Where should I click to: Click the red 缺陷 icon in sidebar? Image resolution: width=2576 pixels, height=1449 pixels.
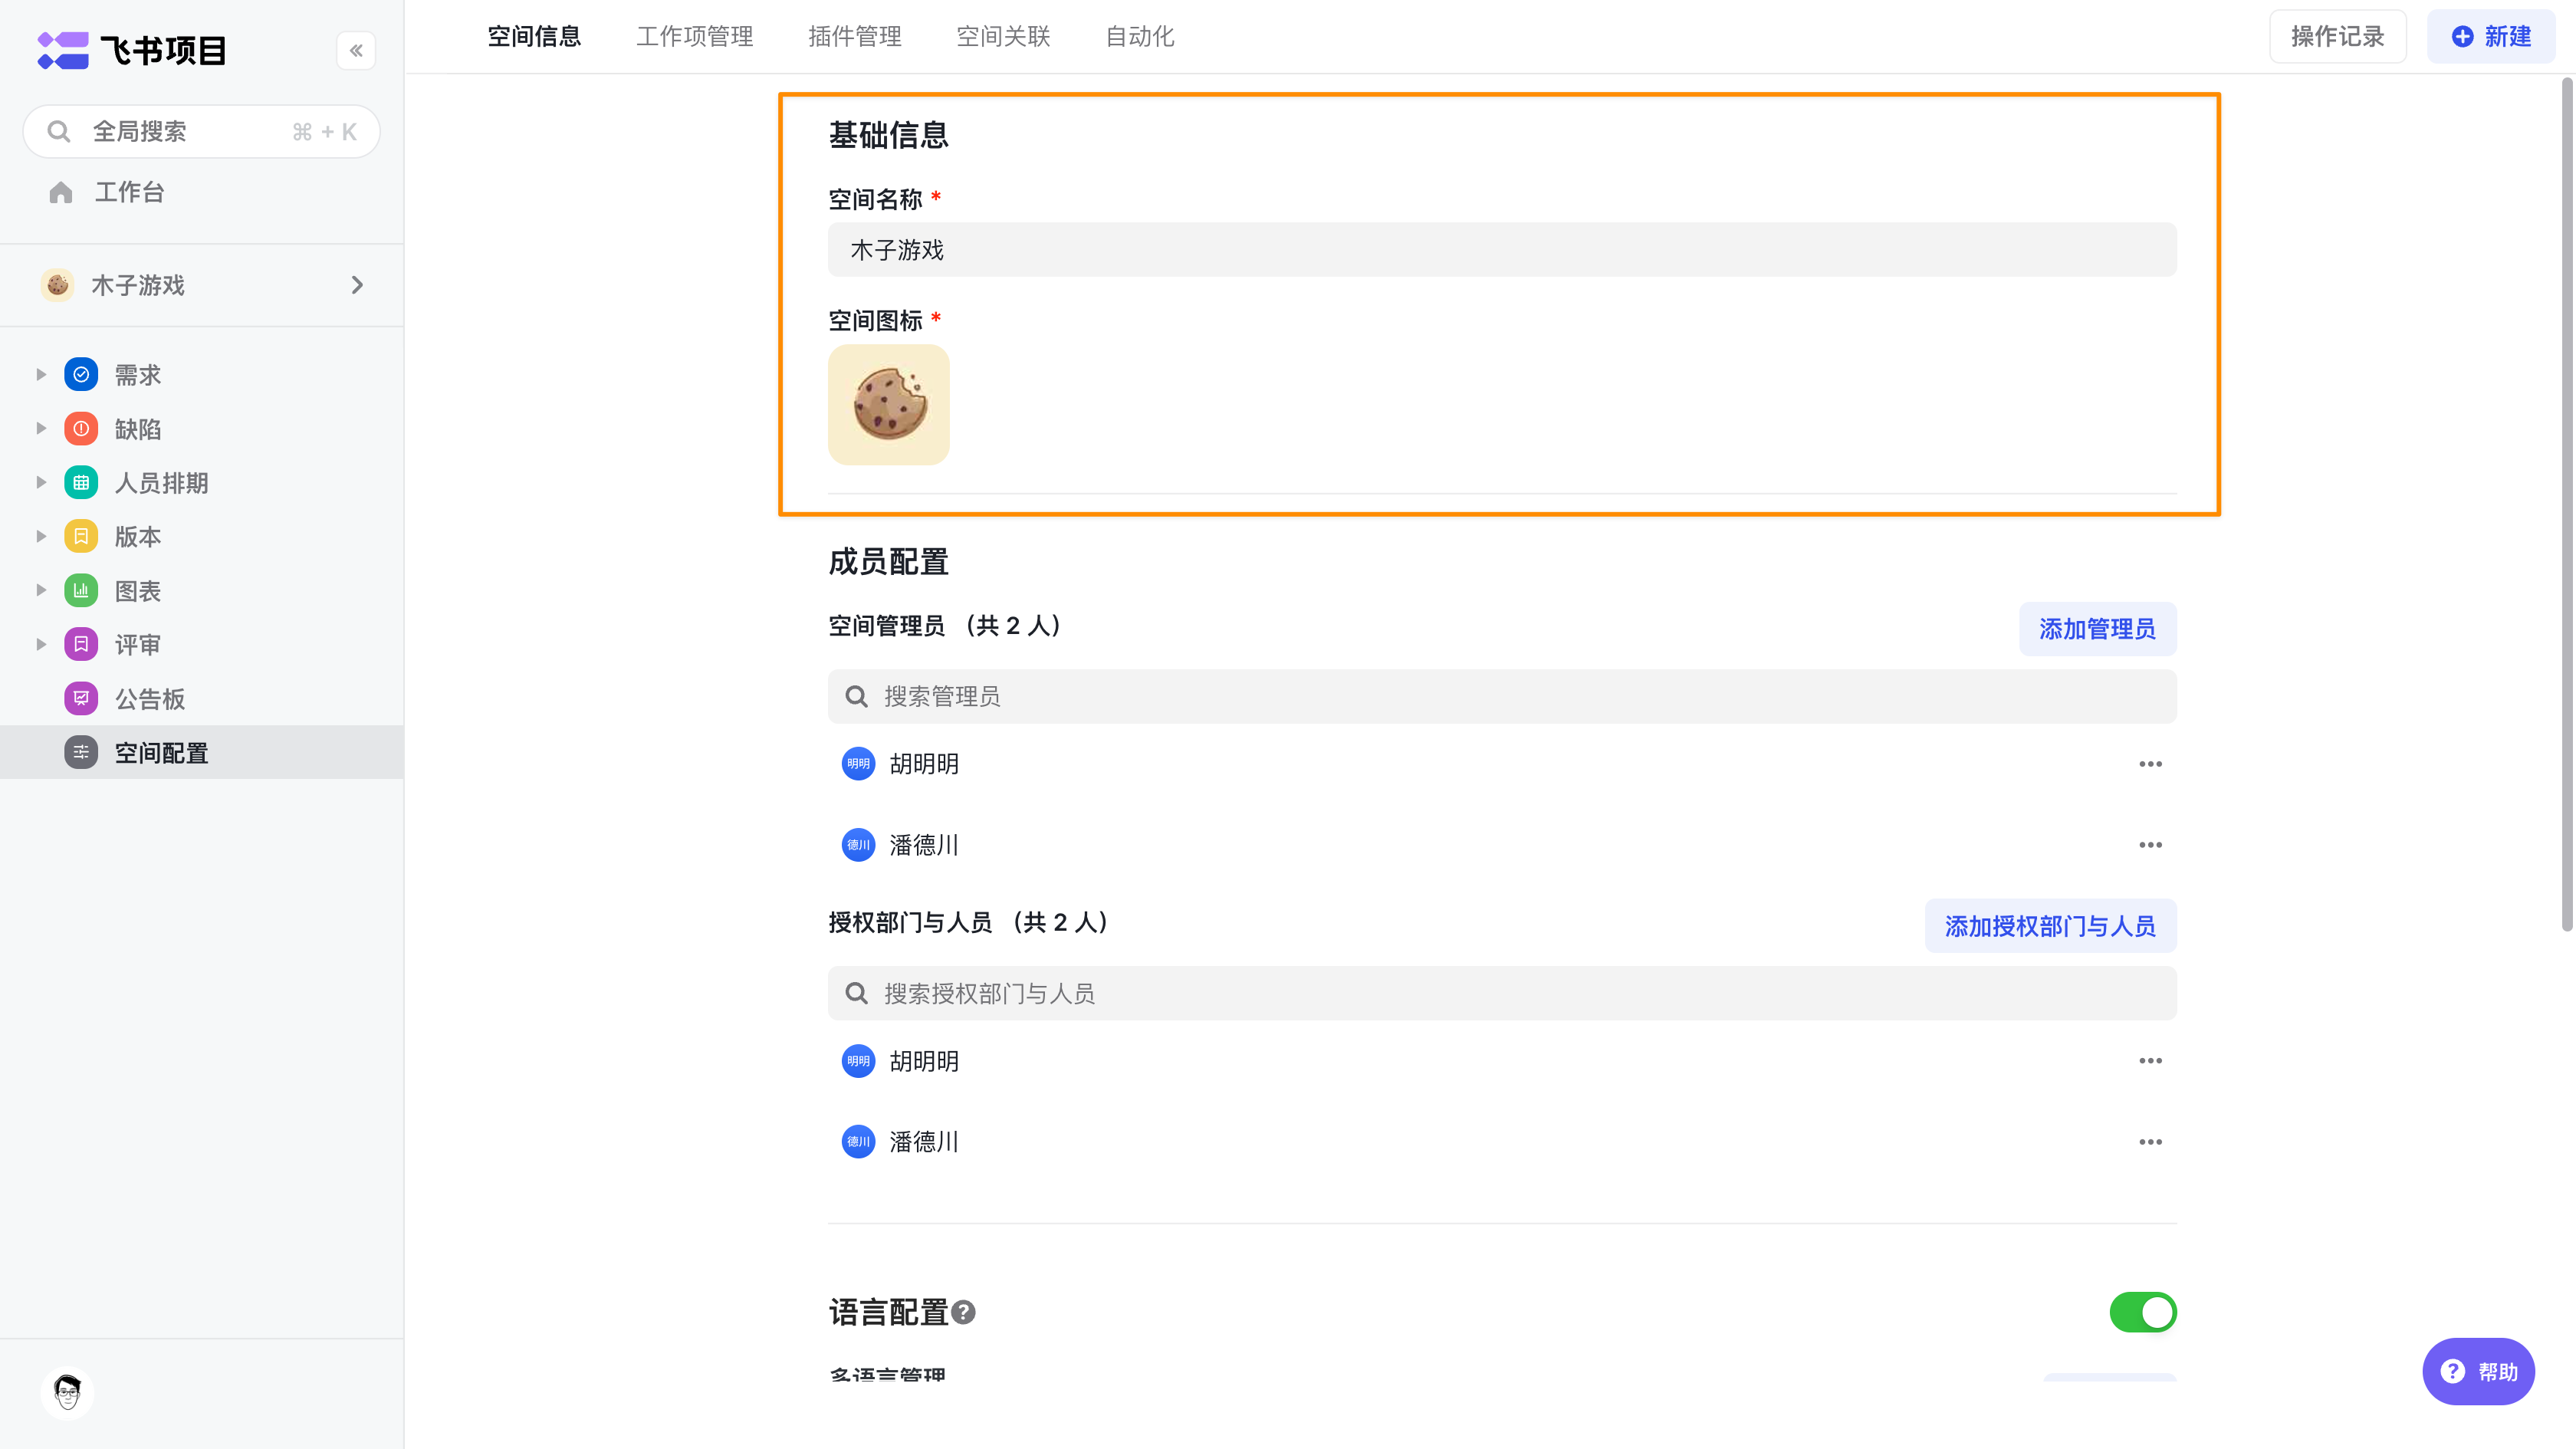[x=81, y=428]
